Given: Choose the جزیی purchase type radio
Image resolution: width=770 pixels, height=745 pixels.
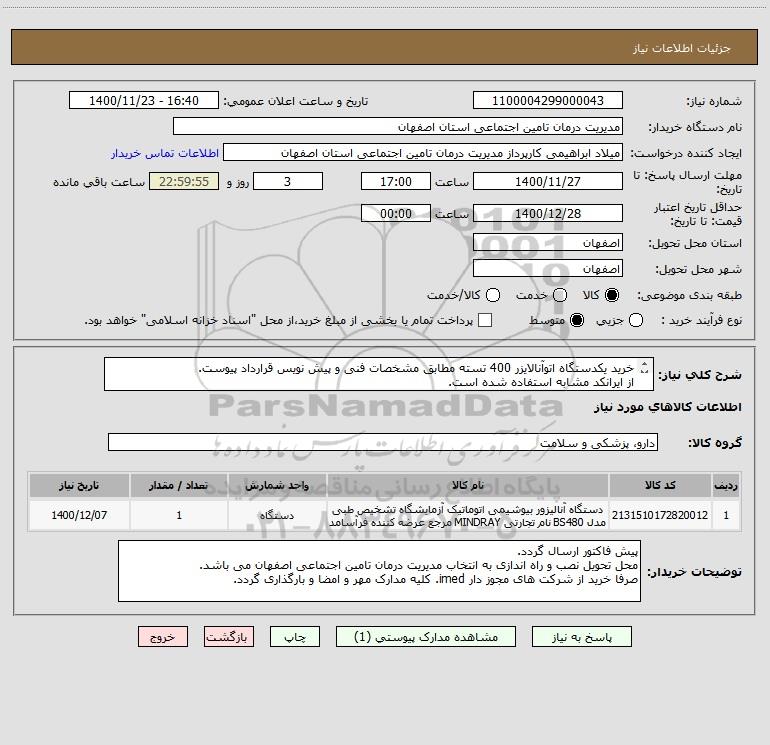Looking at the screenshot, I should tap(635, 320).
